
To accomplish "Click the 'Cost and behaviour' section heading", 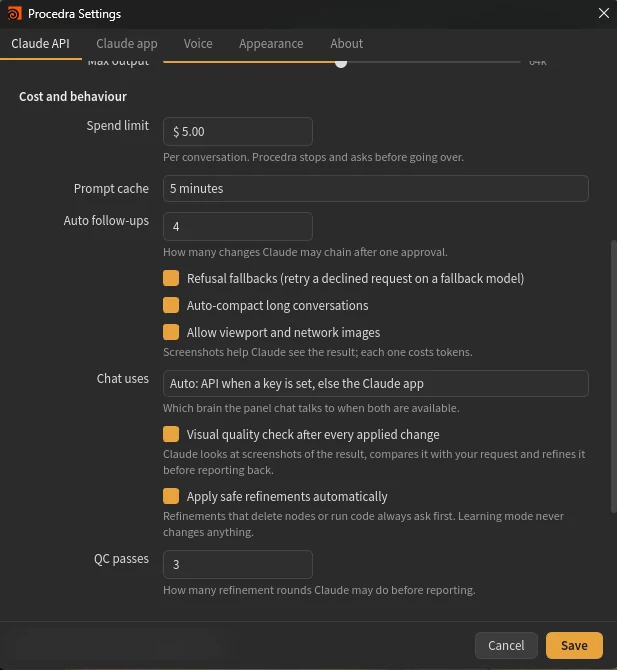I will [x=73, y=97].
